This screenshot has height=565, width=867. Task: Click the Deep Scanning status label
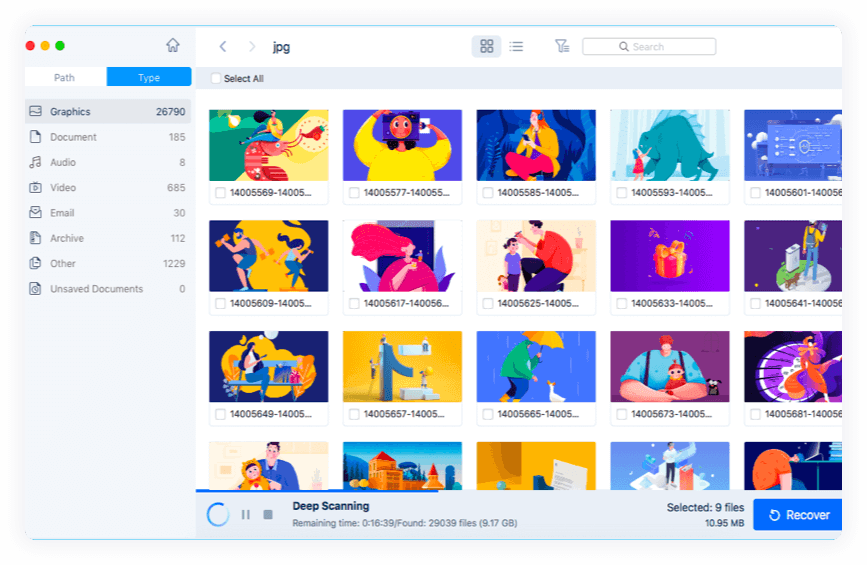point(331,506)
